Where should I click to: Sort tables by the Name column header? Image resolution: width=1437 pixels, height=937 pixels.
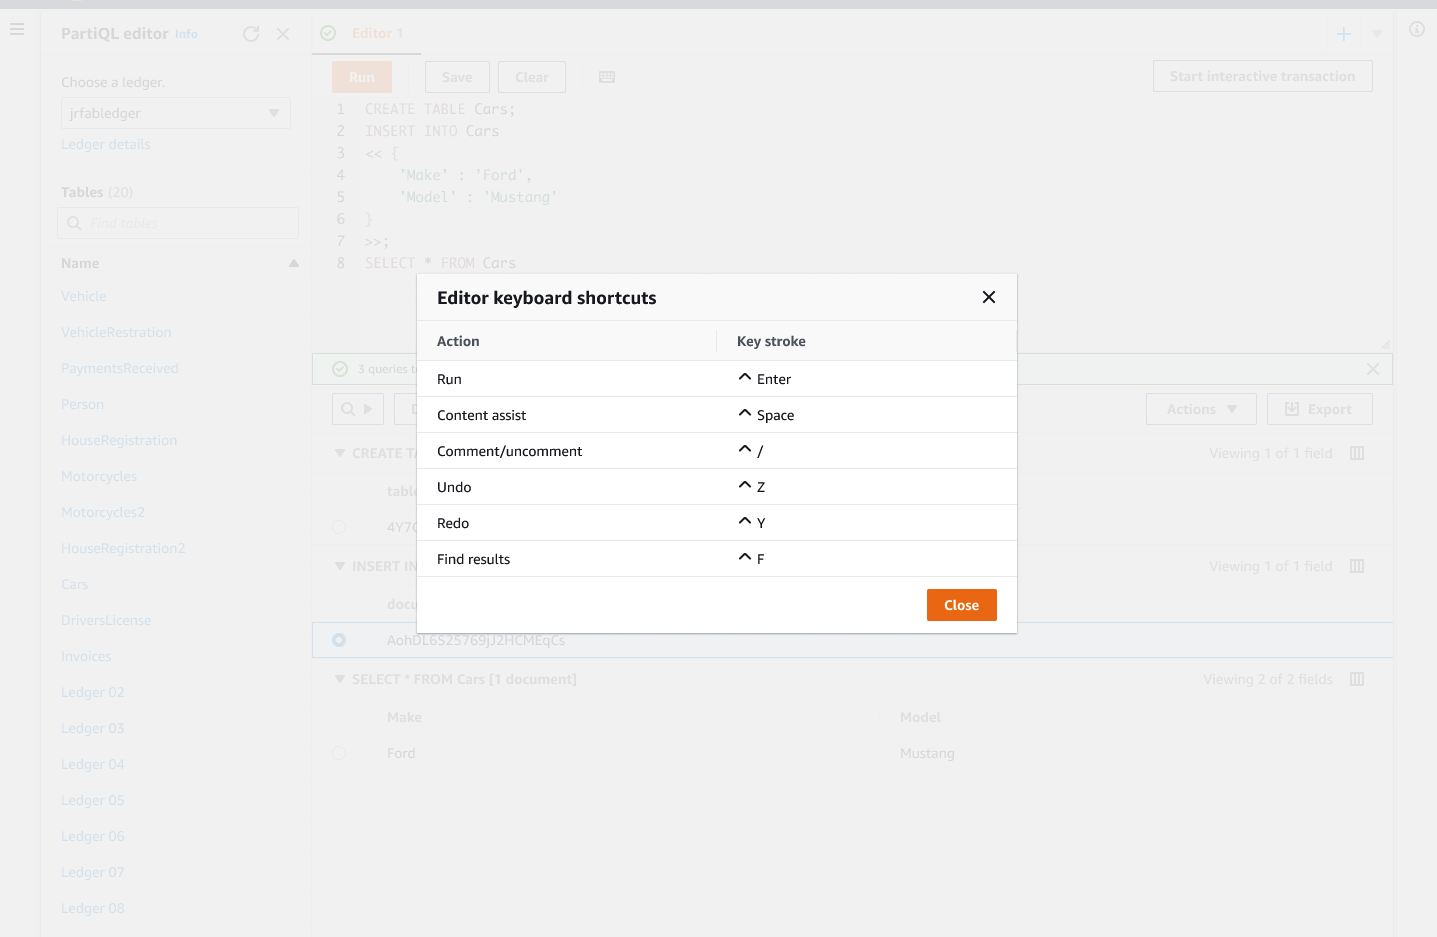80,263
